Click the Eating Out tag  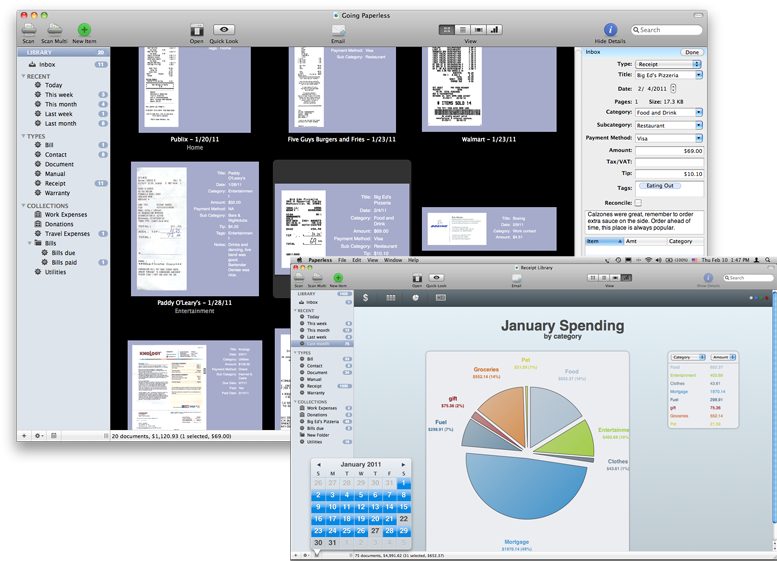[660, 186]
